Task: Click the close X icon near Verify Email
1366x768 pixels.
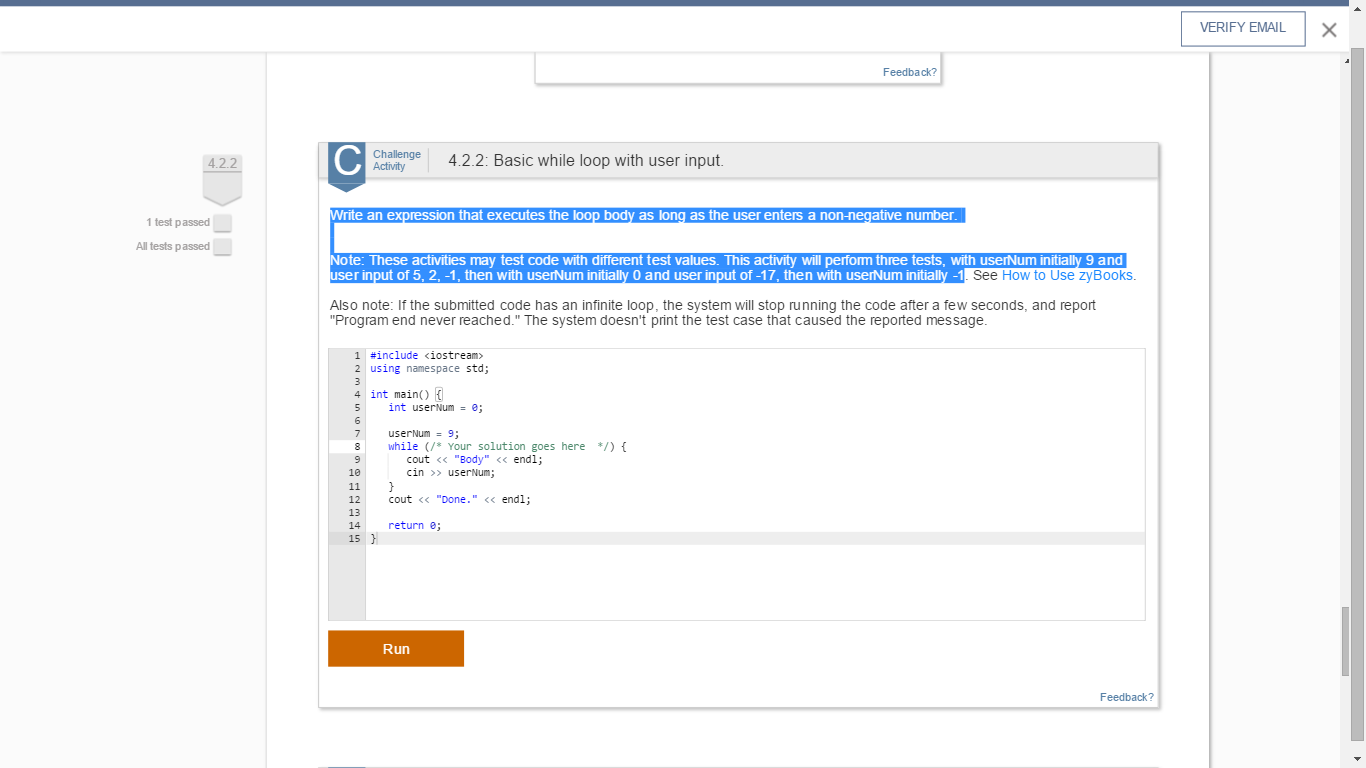Action: pos(1329,30)
